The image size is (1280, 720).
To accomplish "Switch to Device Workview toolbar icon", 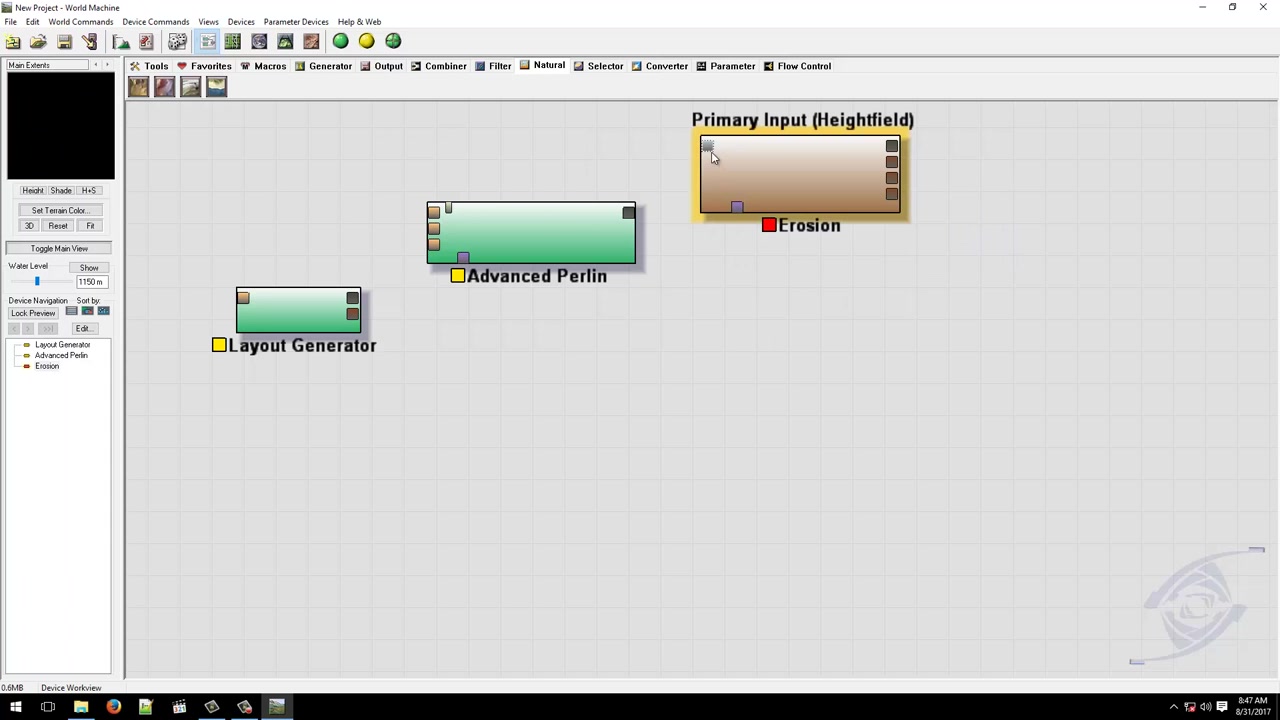I will pyautogui.click(x=208, y=41).
